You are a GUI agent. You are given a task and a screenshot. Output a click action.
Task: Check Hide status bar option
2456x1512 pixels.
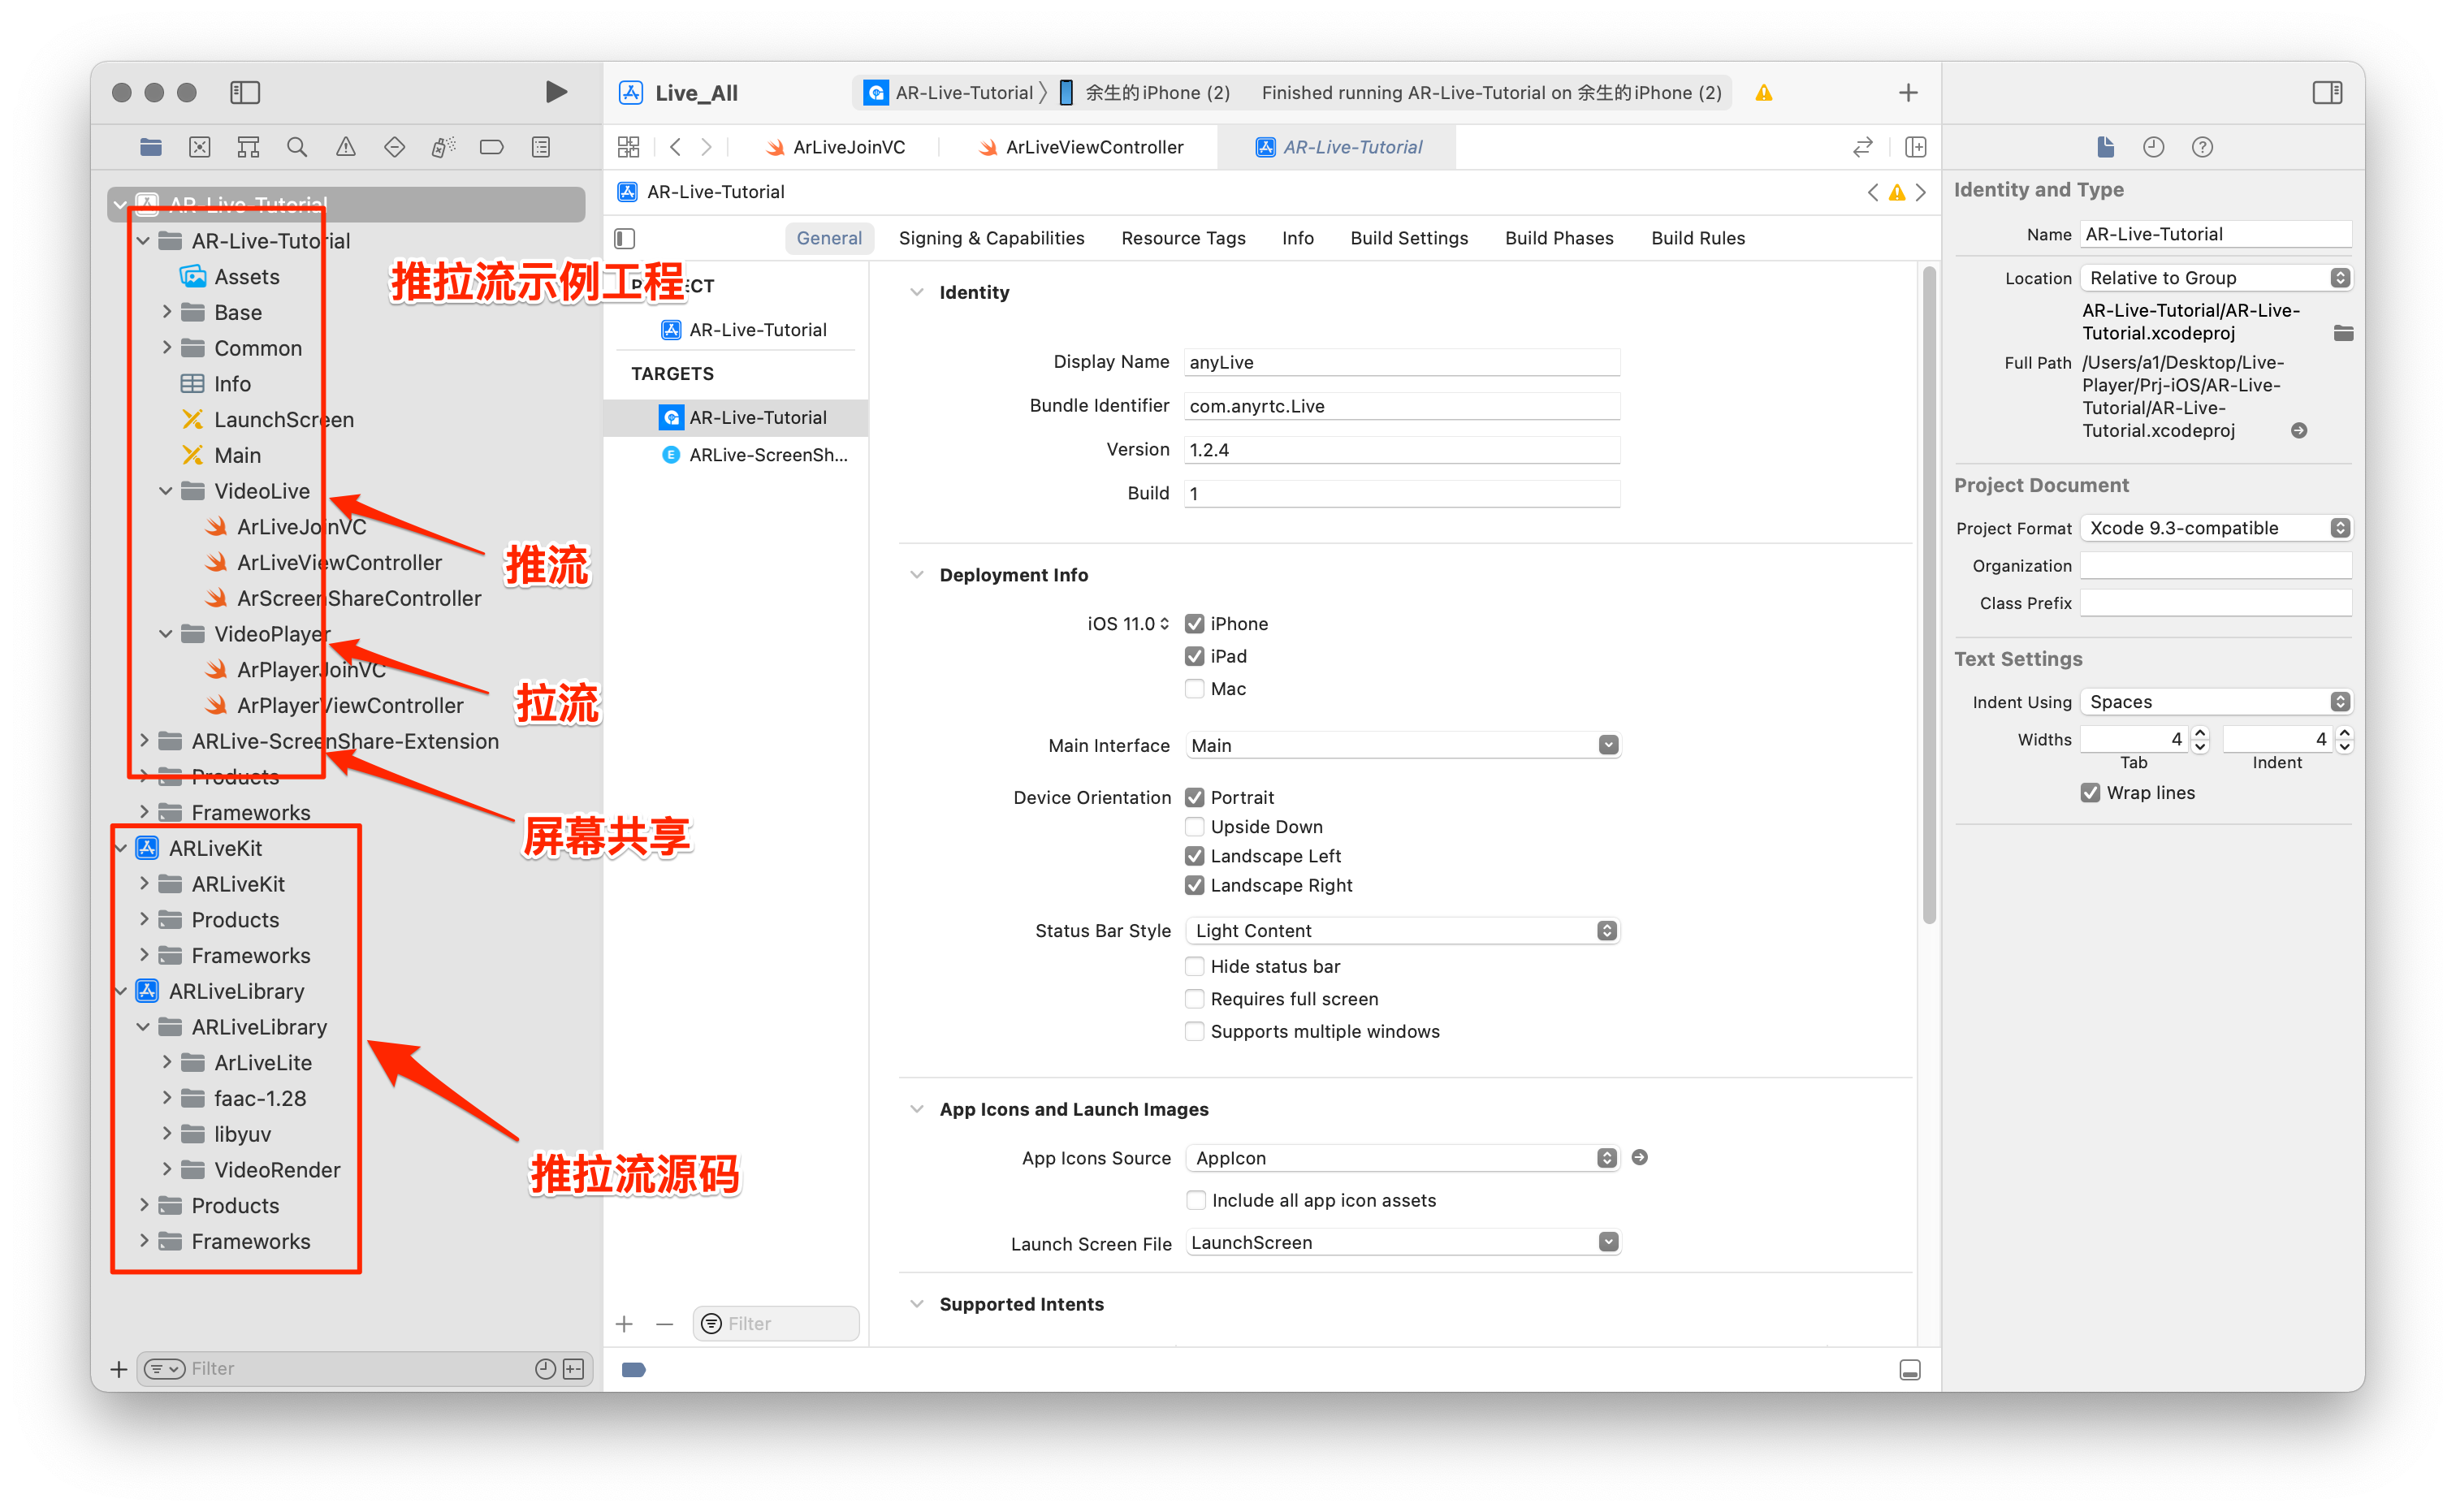pos(1194,966)
